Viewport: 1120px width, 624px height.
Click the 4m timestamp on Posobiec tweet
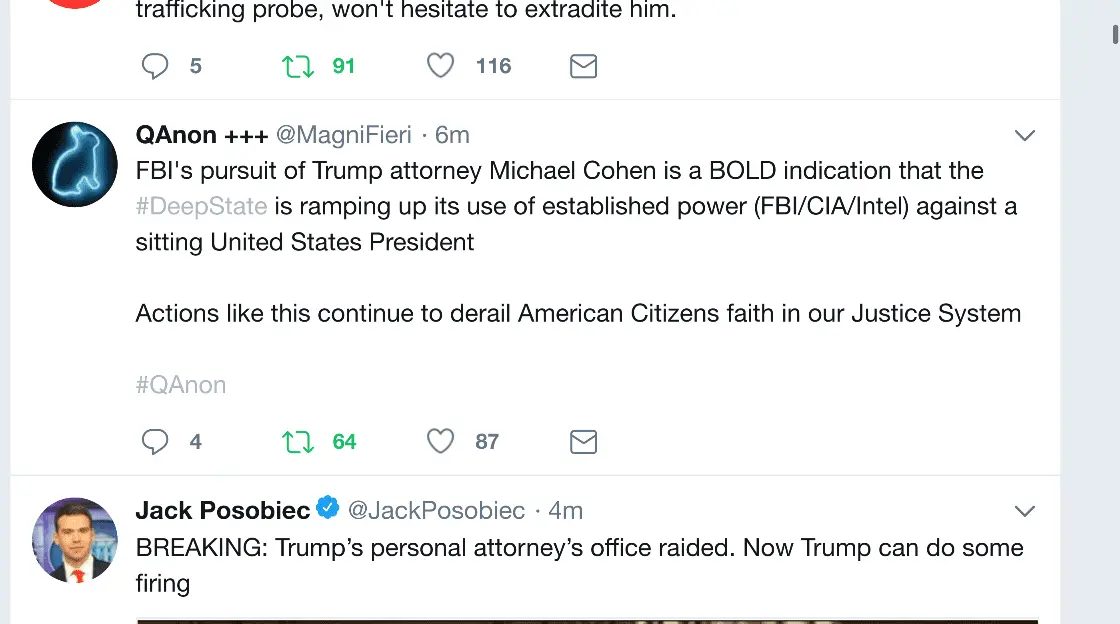tap(566, 511)
